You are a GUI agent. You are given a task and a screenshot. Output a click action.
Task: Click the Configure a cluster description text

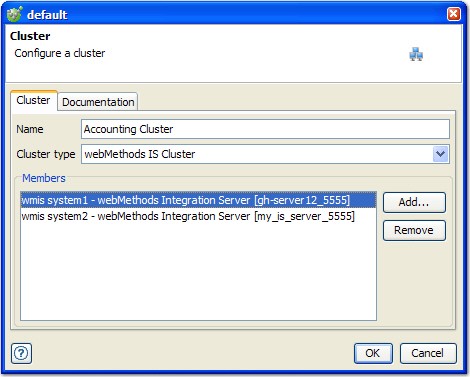tap(60, 53)
